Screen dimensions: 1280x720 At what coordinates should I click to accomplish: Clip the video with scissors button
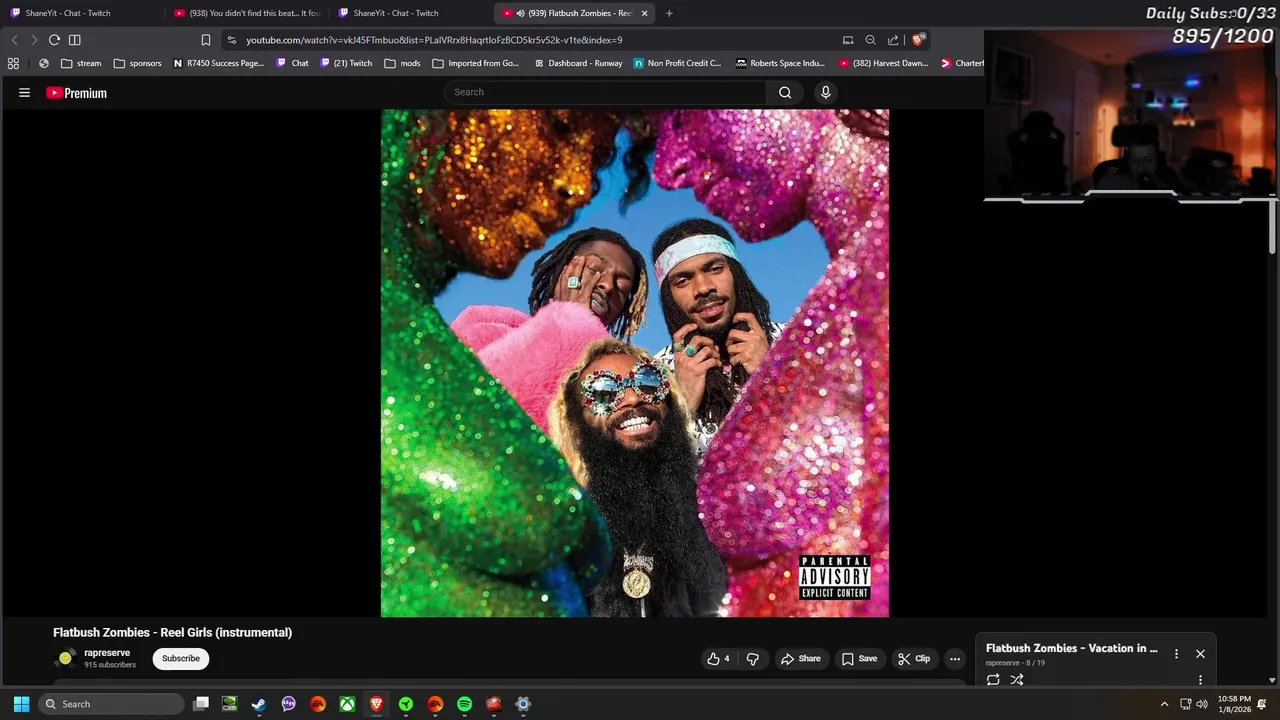click(914, 658)
